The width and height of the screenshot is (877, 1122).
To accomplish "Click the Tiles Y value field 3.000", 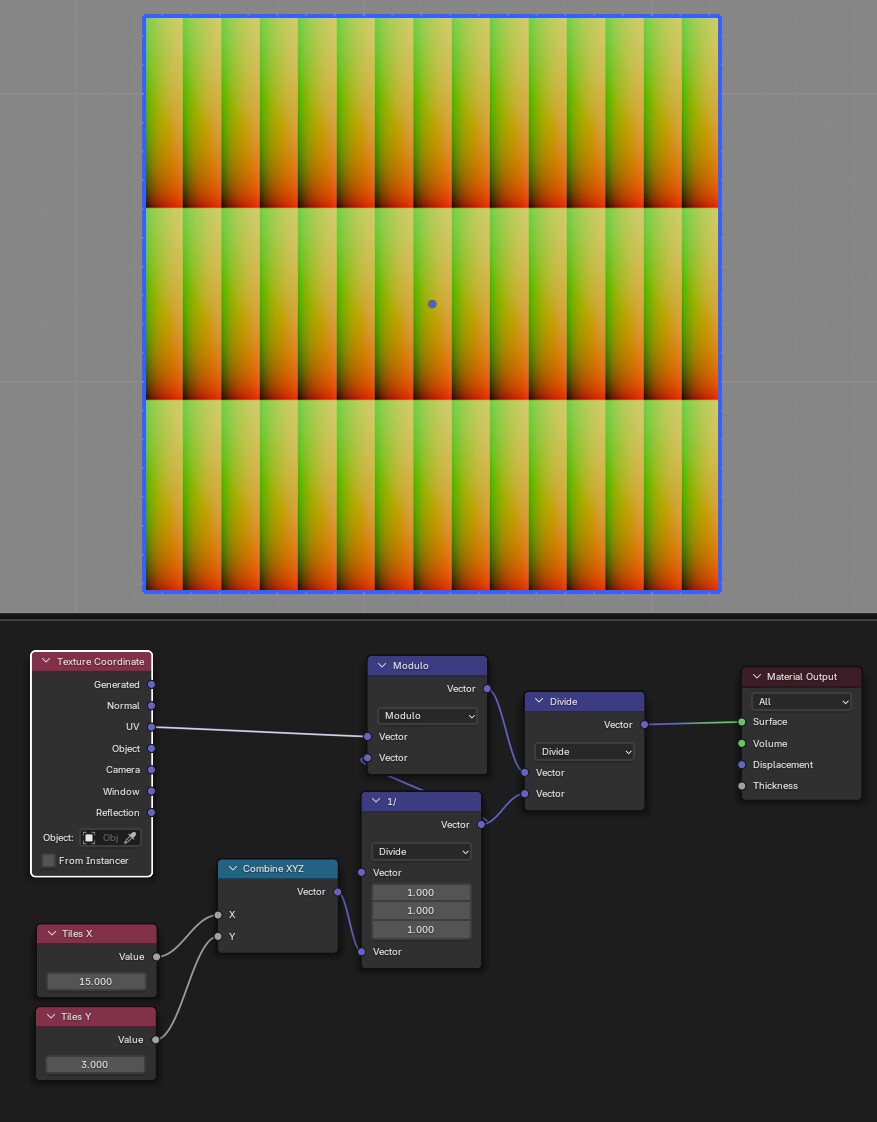I will [x=95, y=1064].
